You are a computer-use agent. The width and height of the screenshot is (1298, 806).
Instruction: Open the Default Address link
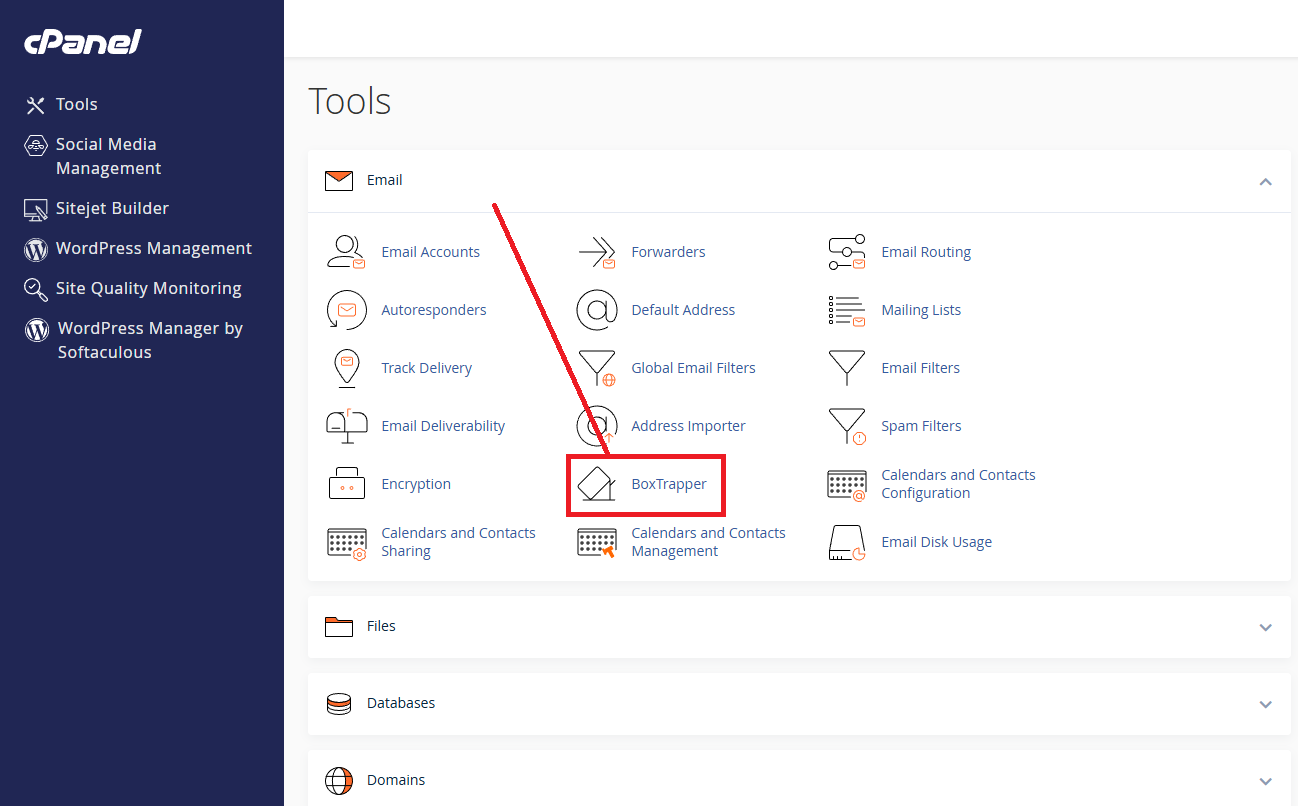(683, 310)
